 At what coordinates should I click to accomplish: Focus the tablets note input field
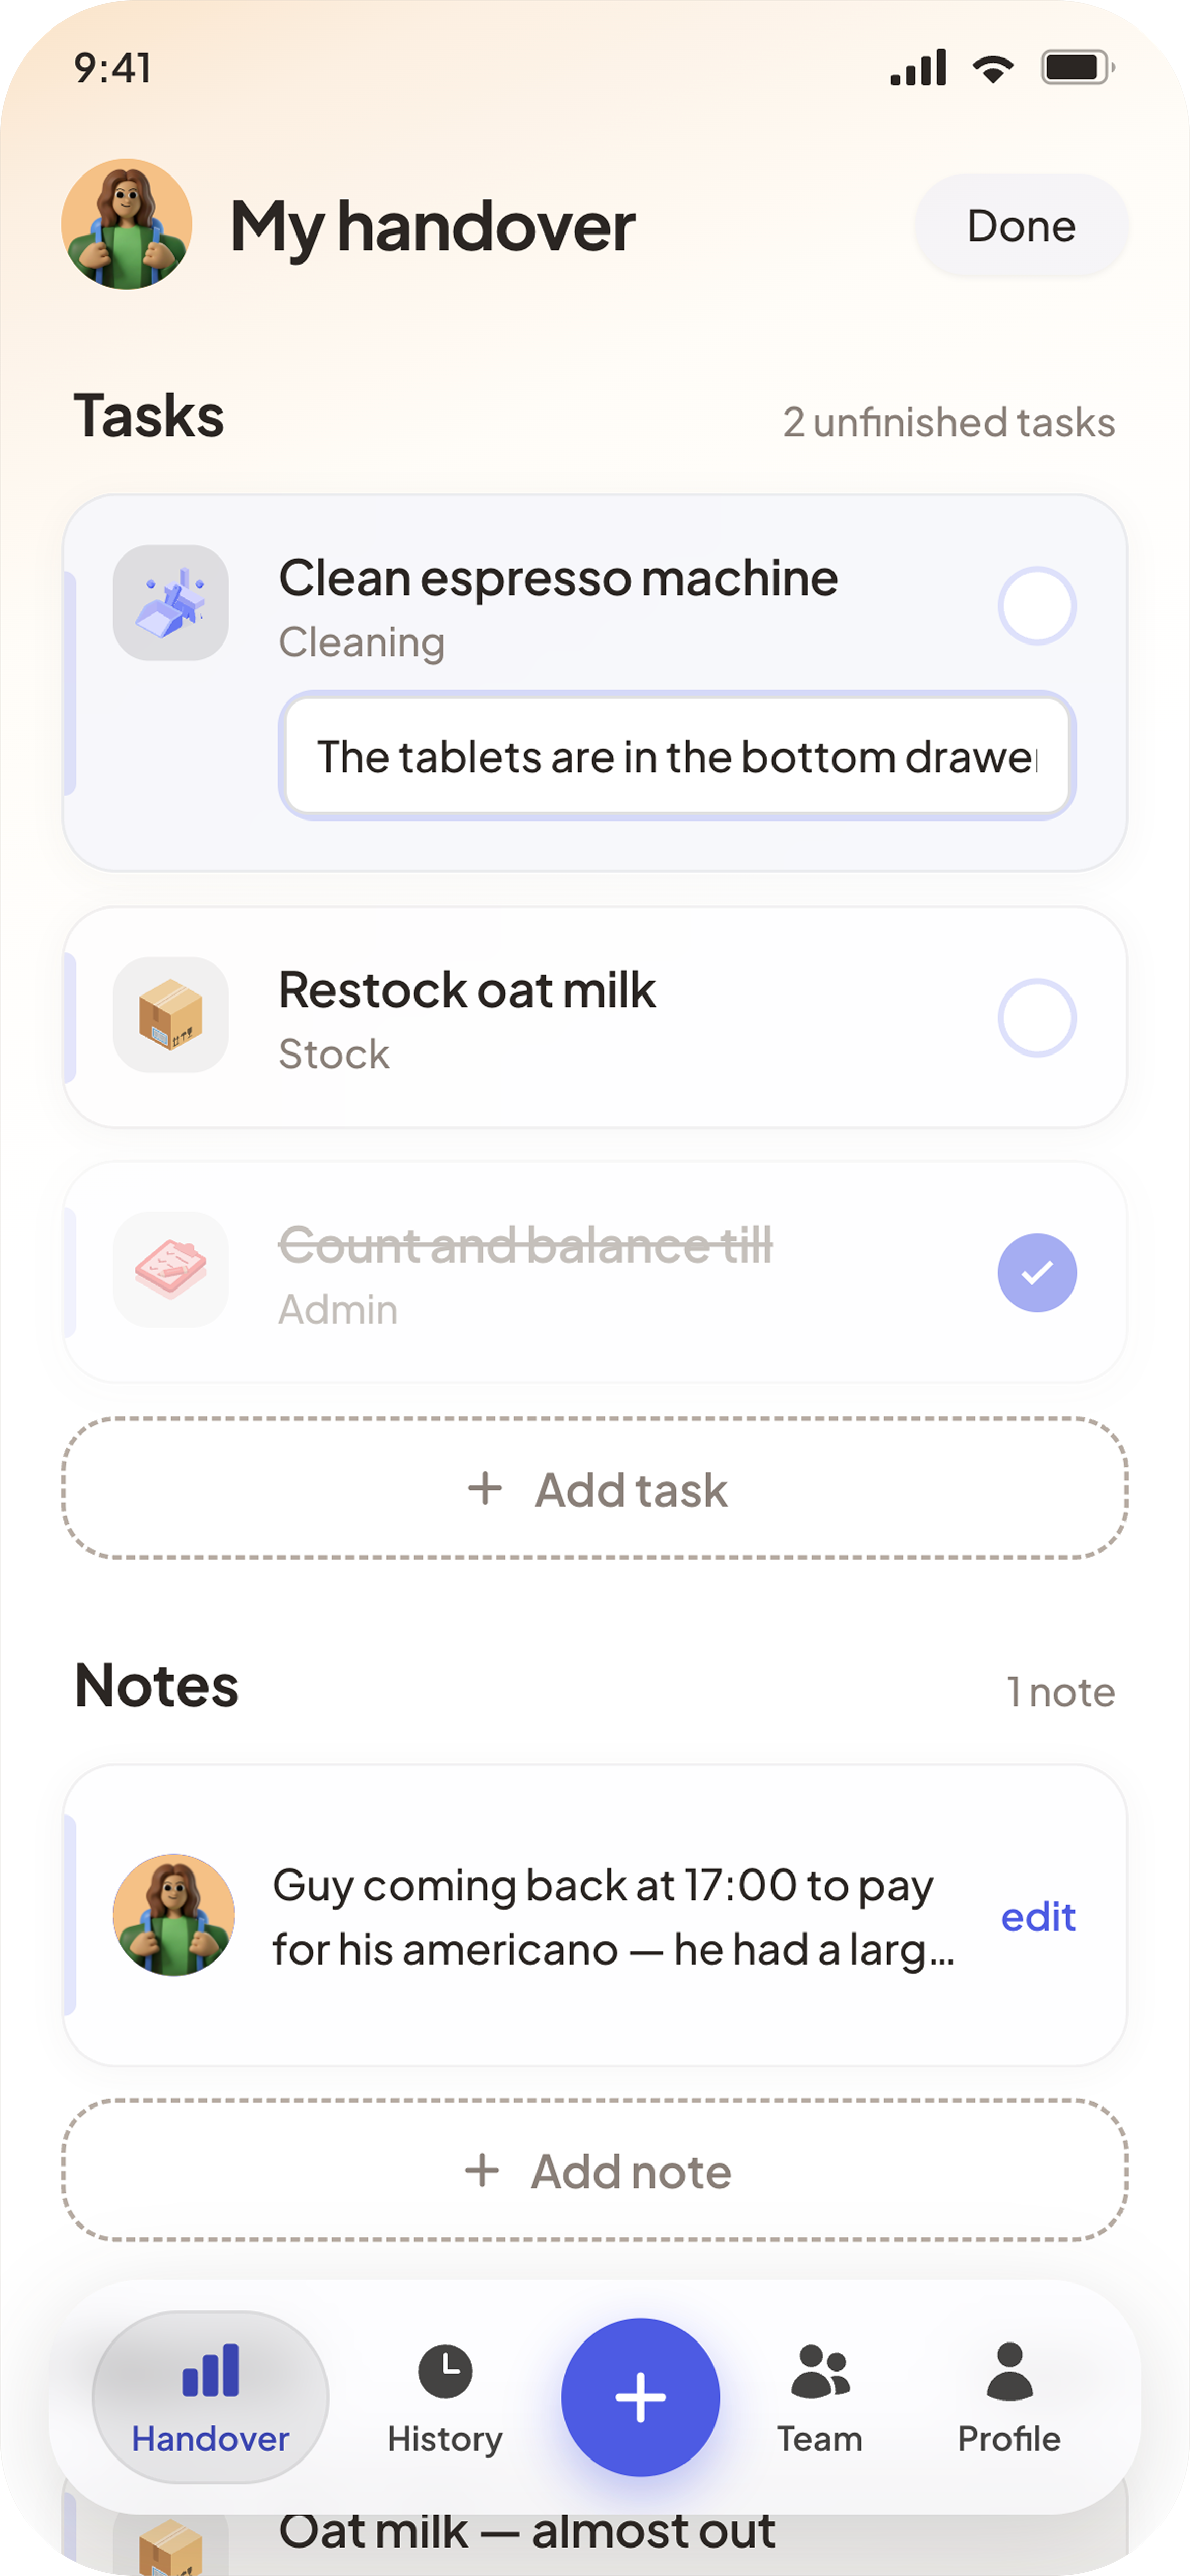pyautogui.click(x=677, y=756)
